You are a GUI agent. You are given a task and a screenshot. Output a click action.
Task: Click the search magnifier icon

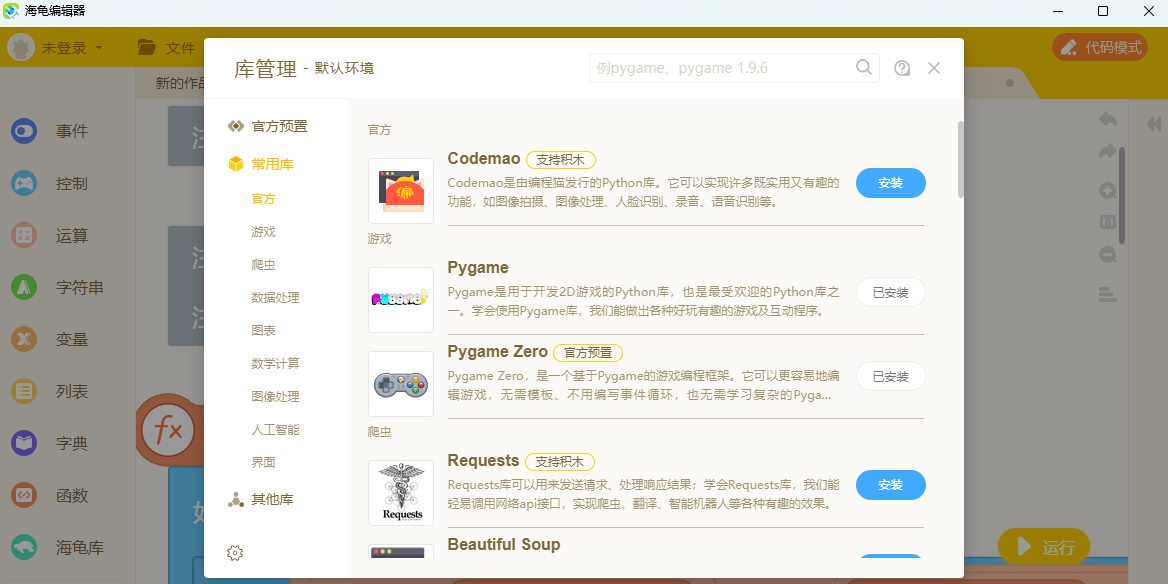(863, 68)
